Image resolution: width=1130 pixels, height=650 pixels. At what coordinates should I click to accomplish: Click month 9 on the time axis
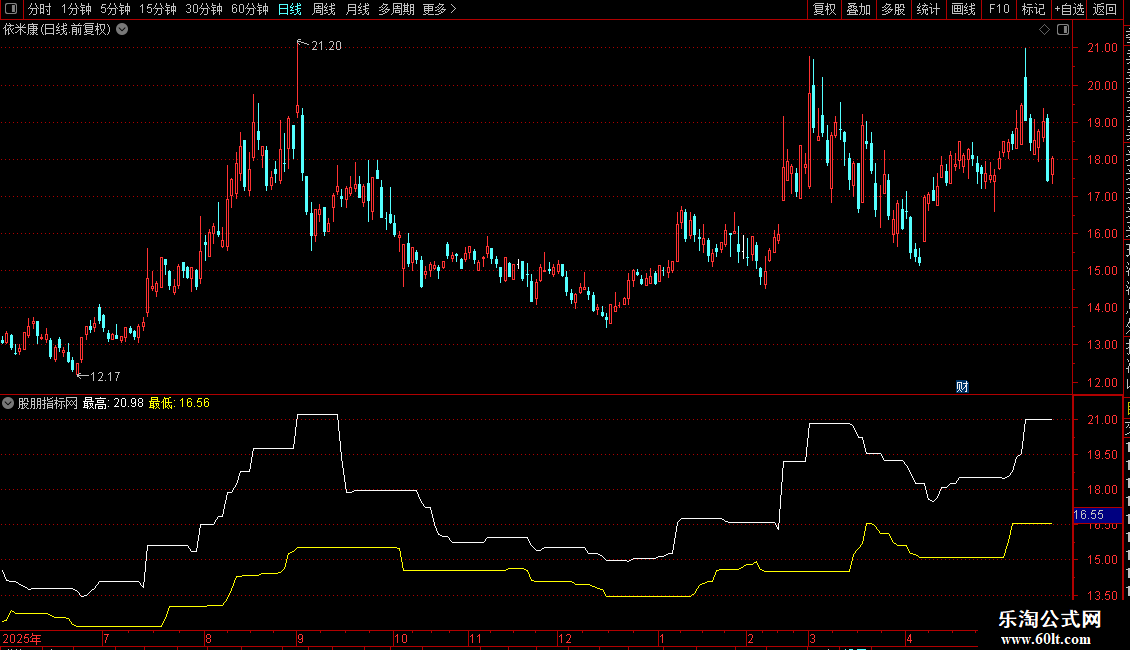point(301,639)
